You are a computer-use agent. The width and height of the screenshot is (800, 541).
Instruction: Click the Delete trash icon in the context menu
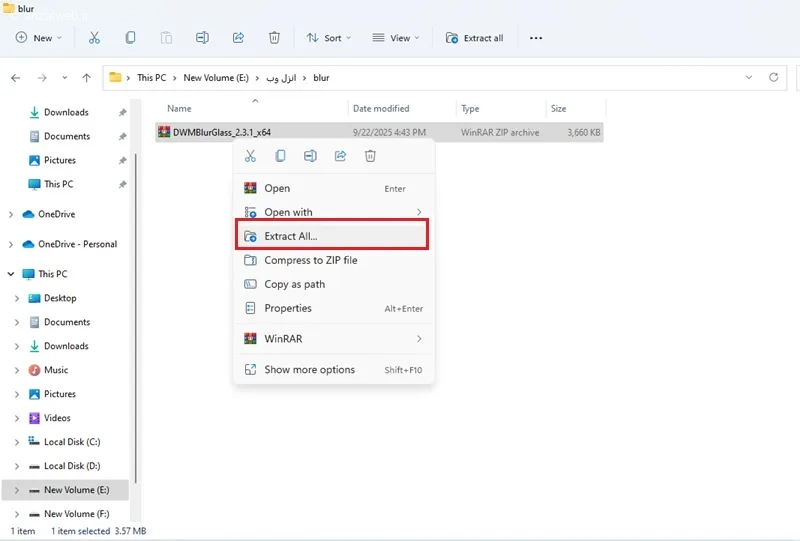(x=370, y=156)
